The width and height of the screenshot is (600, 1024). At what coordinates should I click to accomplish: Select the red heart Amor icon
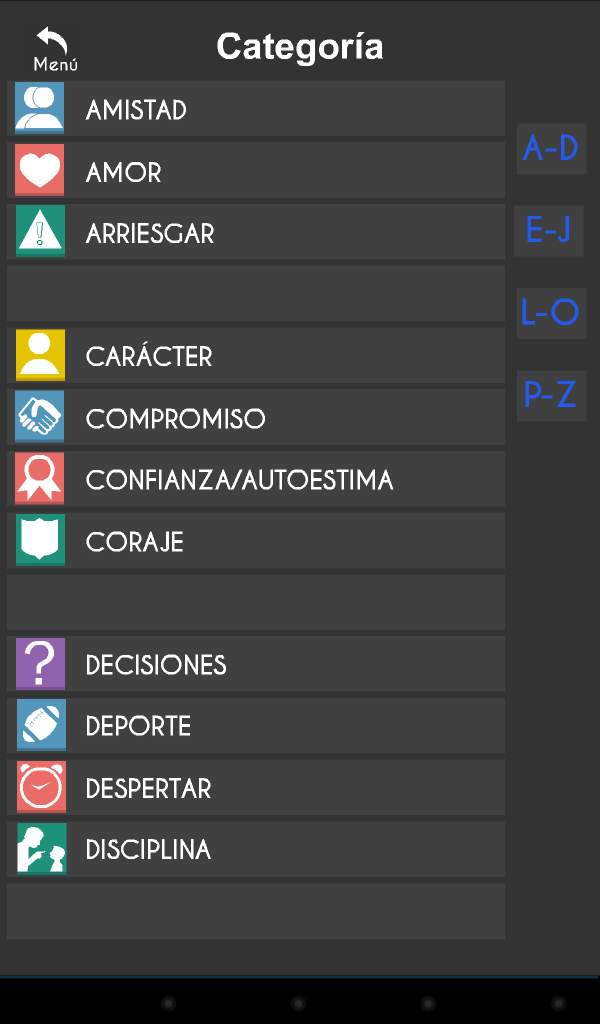pyautogui.click(x=40, y=170)
